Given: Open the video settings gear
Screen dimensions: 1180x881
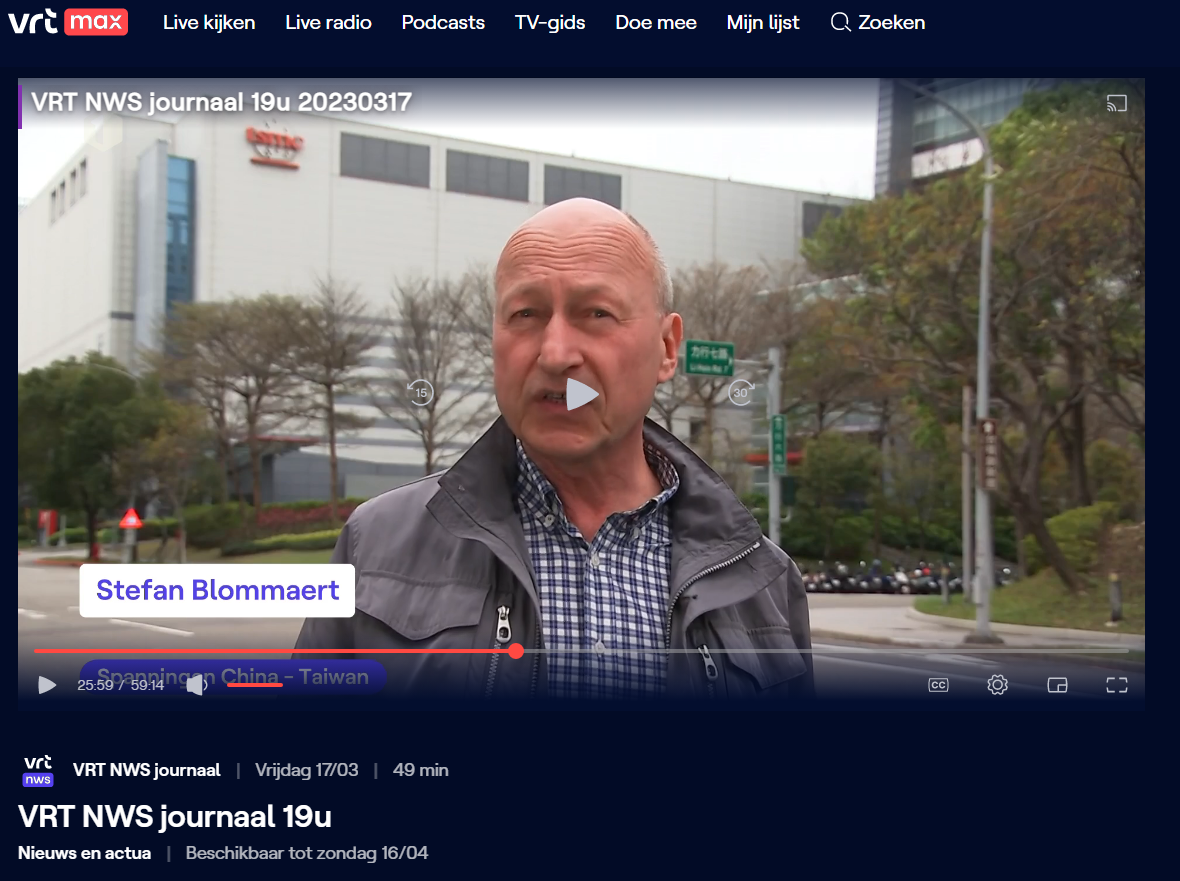Looking at the screenshot, I should point(997,685).
